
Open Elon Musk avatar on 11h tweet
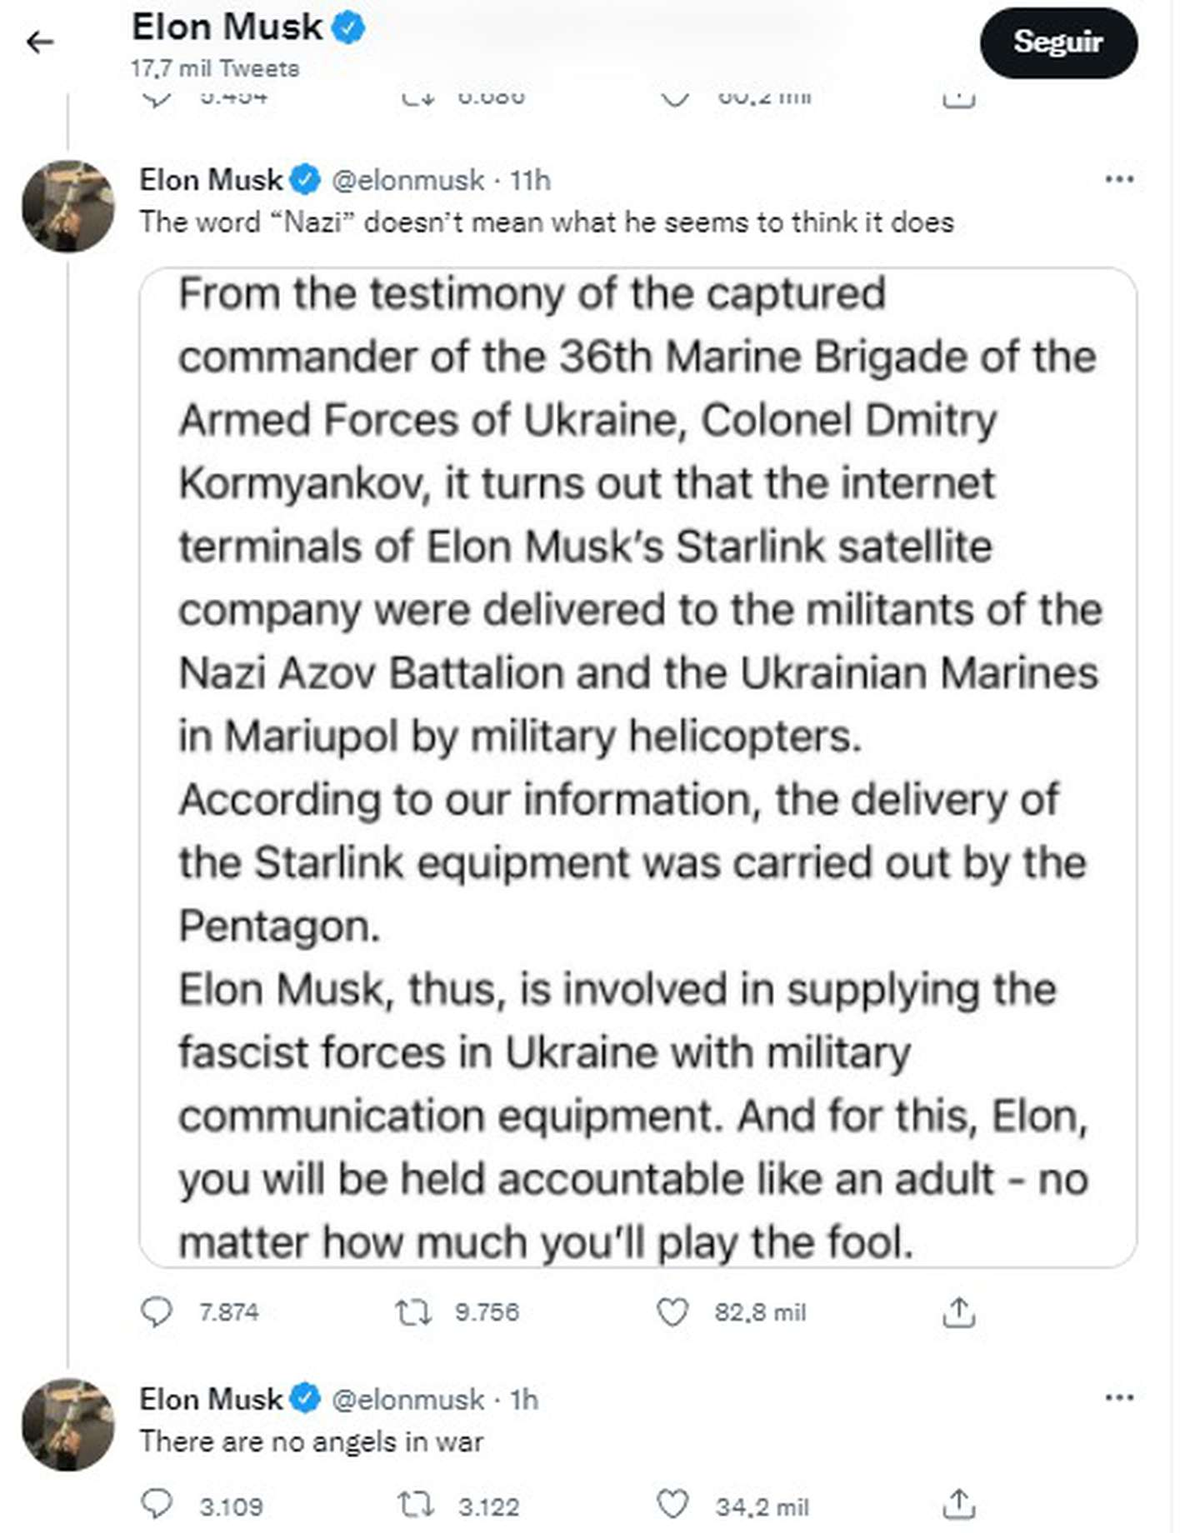pos(68,206)
